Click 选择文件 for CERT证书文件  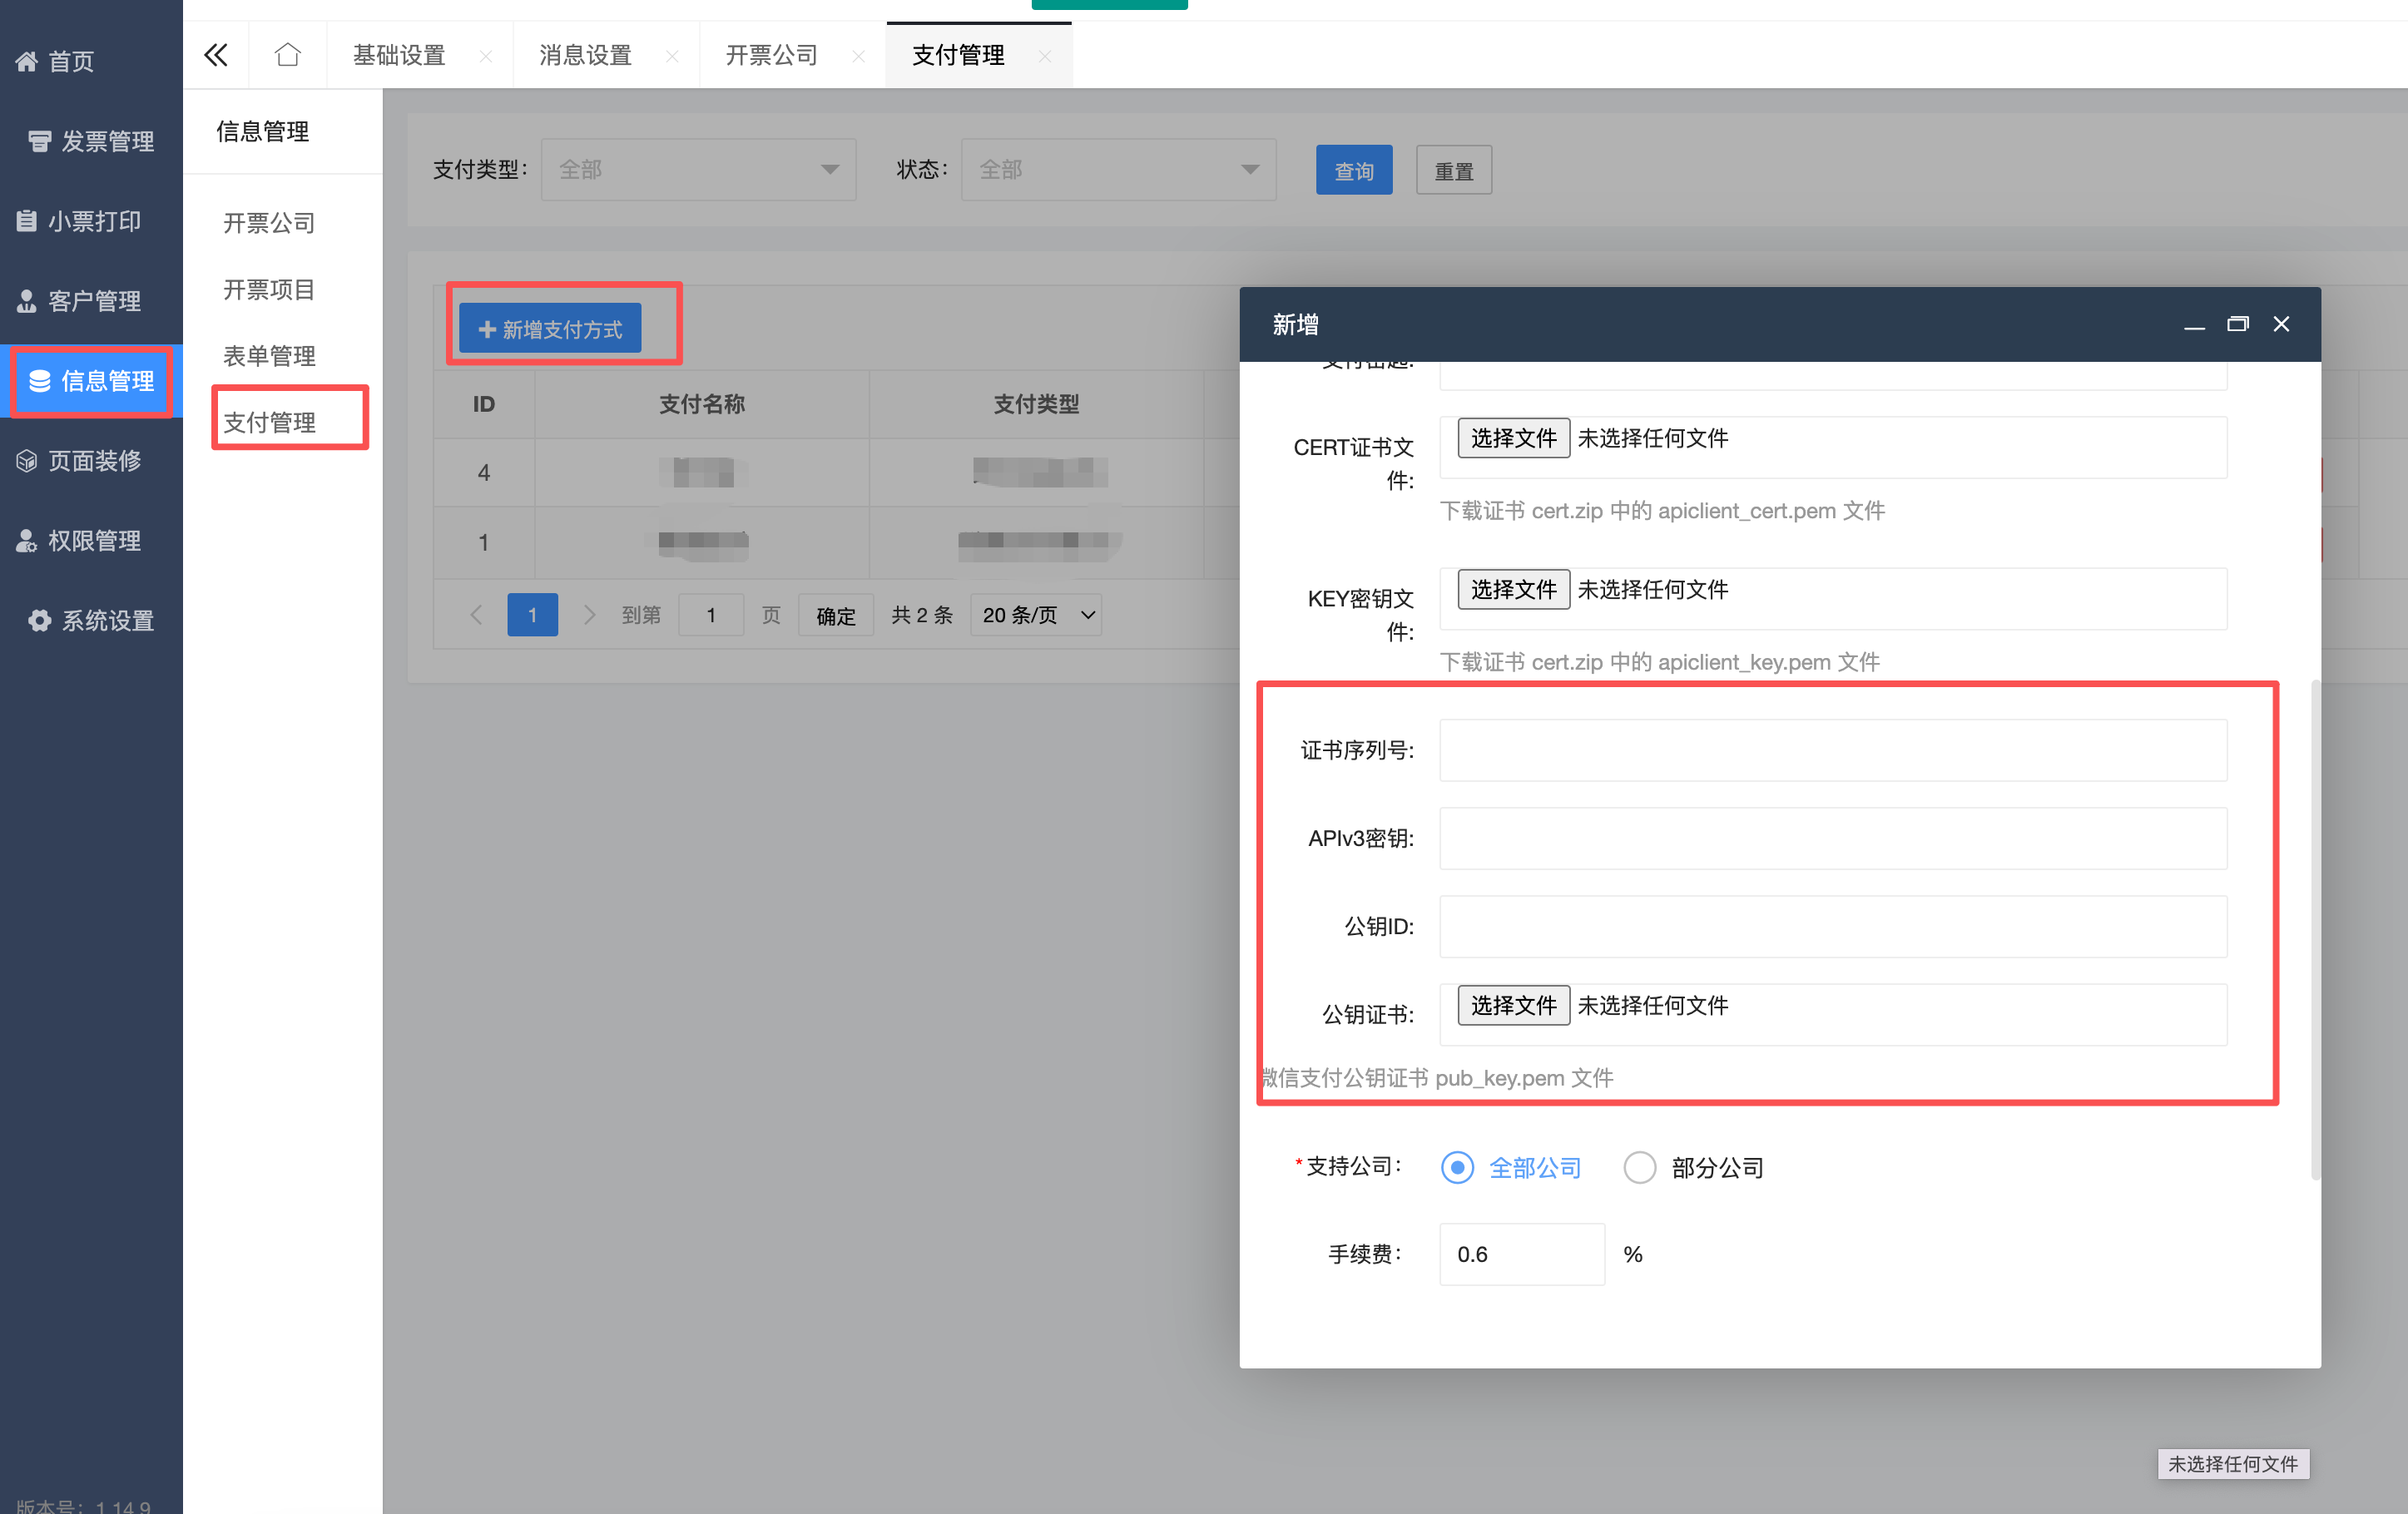click(x=1513, y=438)
